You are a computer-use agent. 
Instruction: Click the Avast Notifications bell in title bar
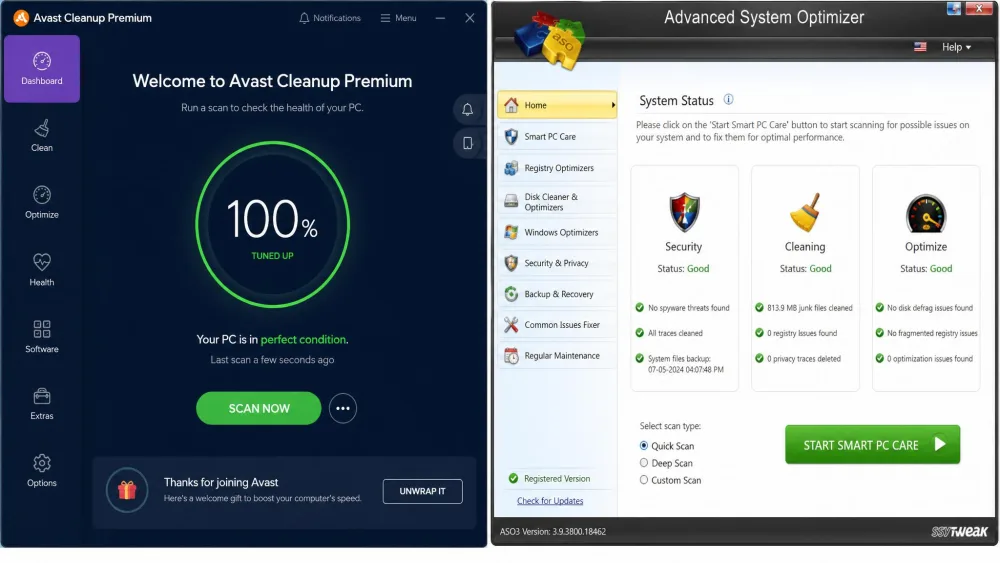click(330, 18)
